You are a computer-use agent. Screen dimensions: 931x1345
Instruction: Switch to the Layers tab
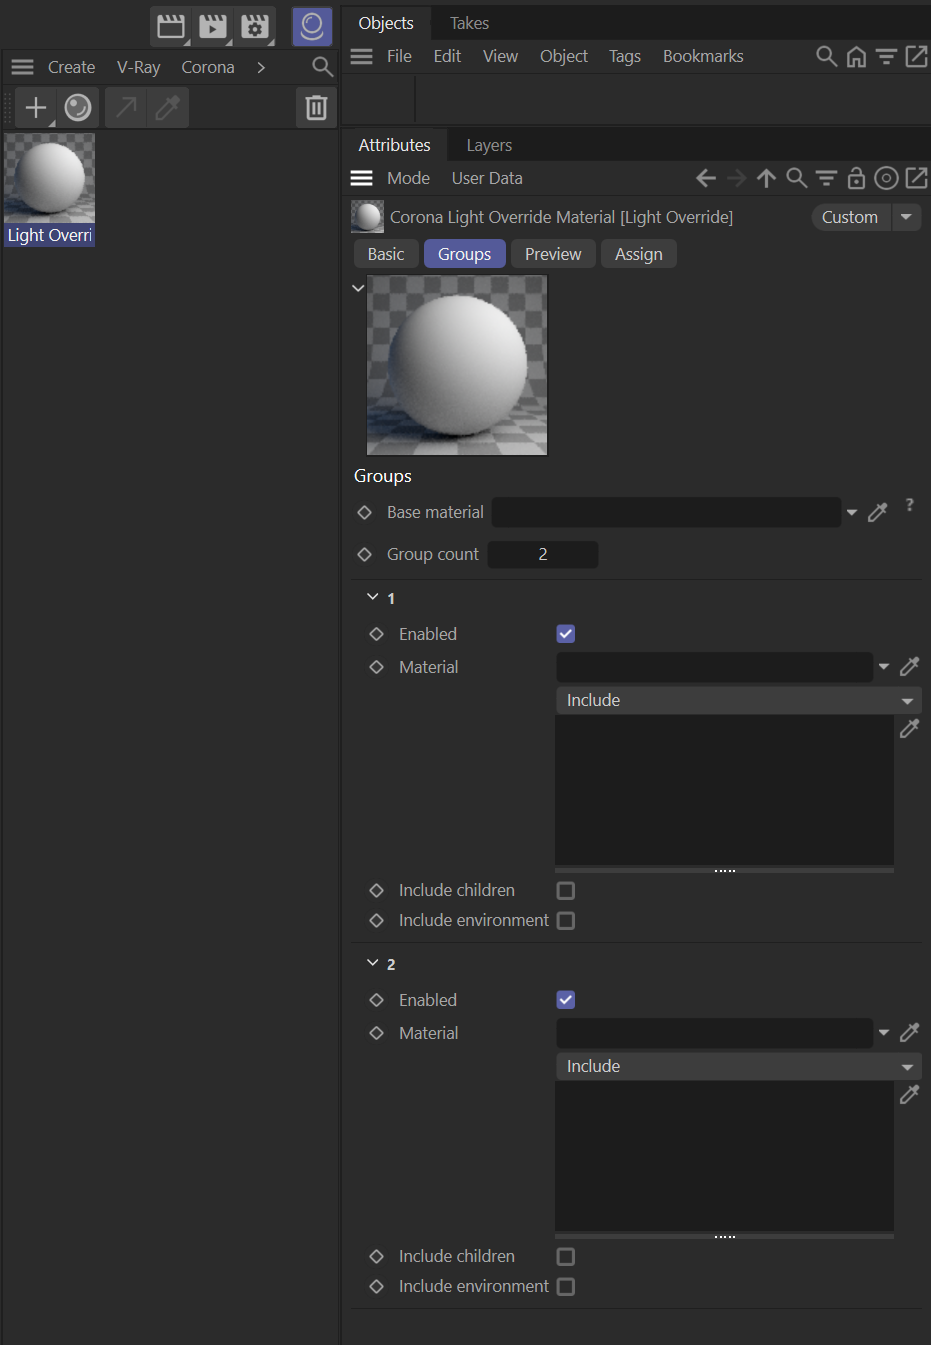pyautogui.click(x=489, y=145)
